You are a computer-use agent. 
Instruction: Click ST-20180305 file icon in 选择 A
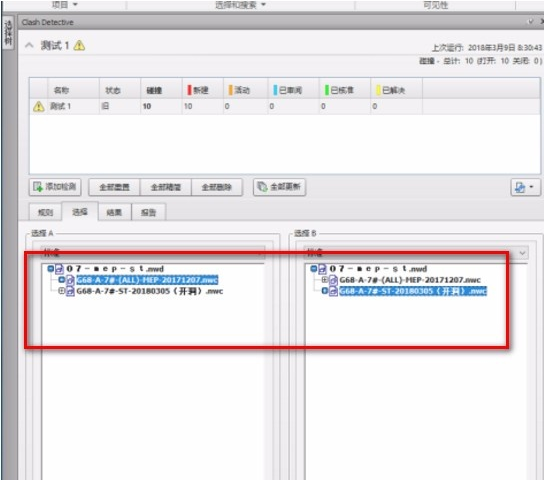point(70,291)
